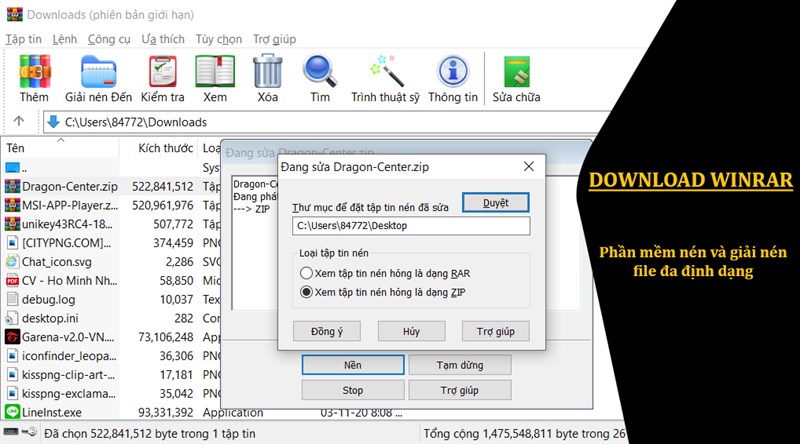Viewport: 800px width, 444px height.
Task: Open the Tùy chọn menu
Action: point(219,39)
